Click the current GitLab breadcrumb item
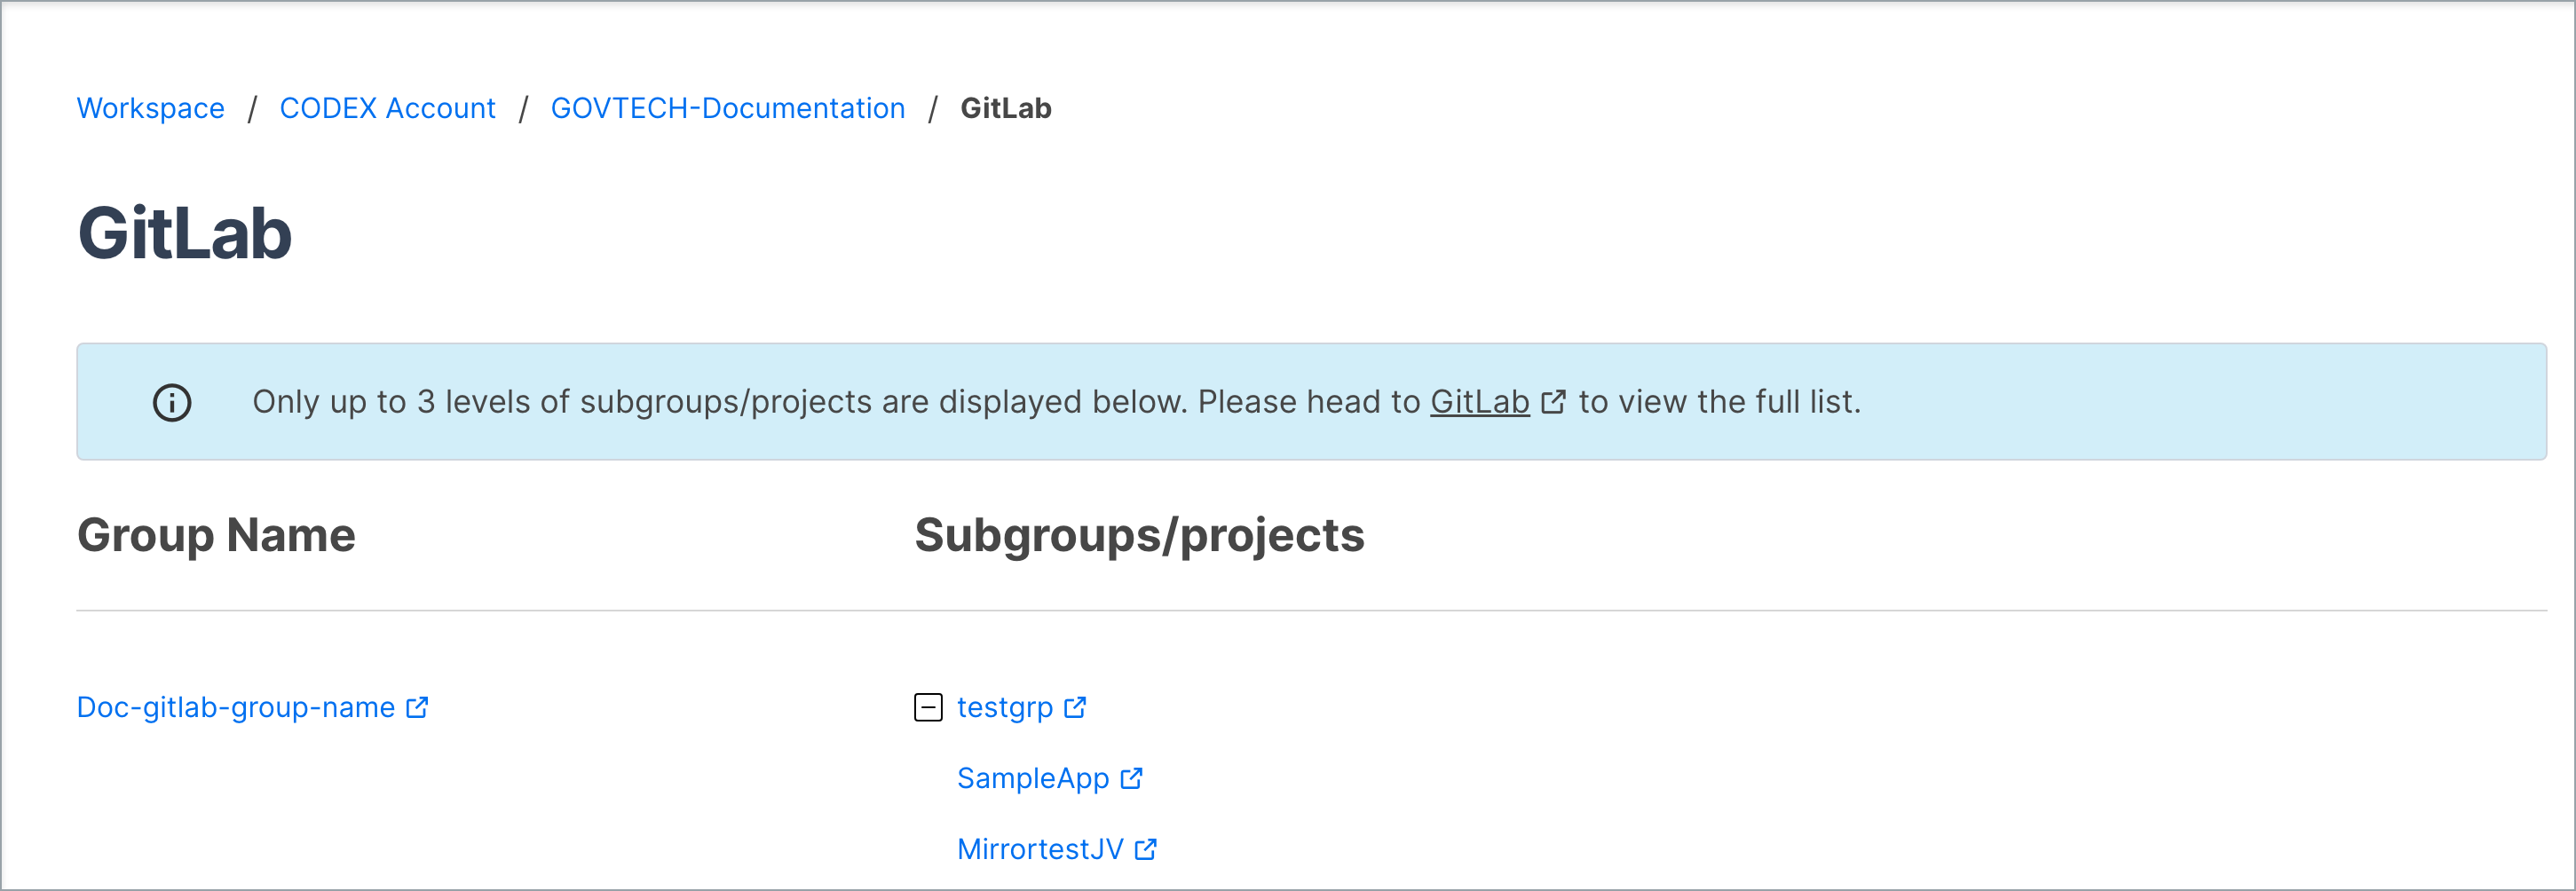Image resolution: width=2576 pixels, height=891 pixels. [x=1005, y=108]
